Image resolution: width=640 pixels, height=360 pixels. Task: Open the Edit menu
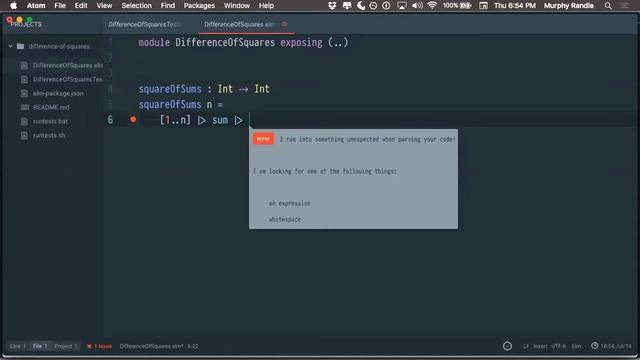[x=81, y=6]
